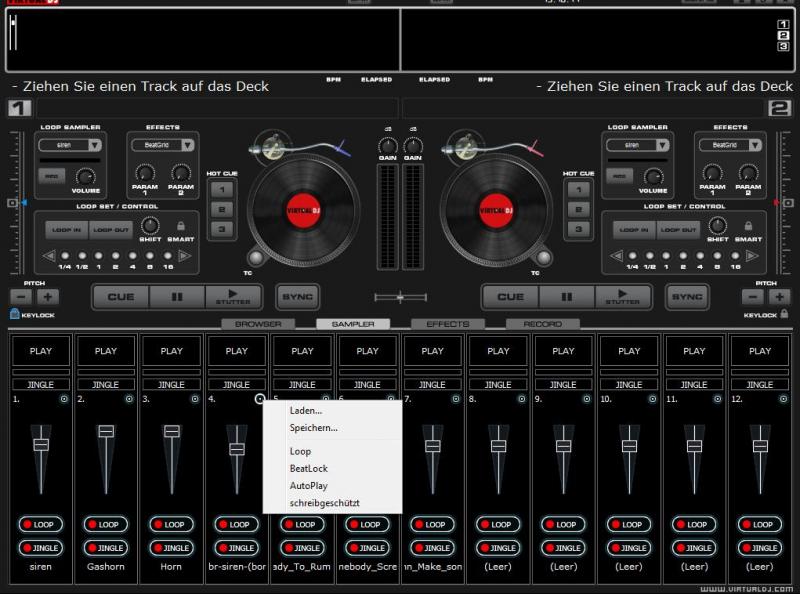
Task: Choose Speichern... from the context menu
Action: click(x=332, y=428)
